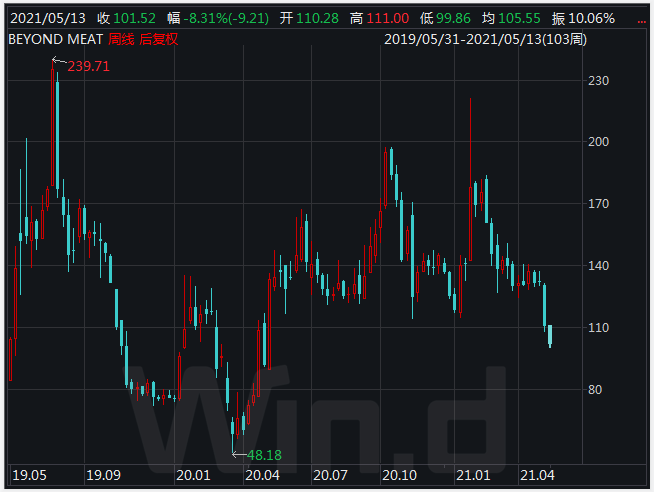
Task: Click the 239.71 peak price annotation
Action: point(88,66)
